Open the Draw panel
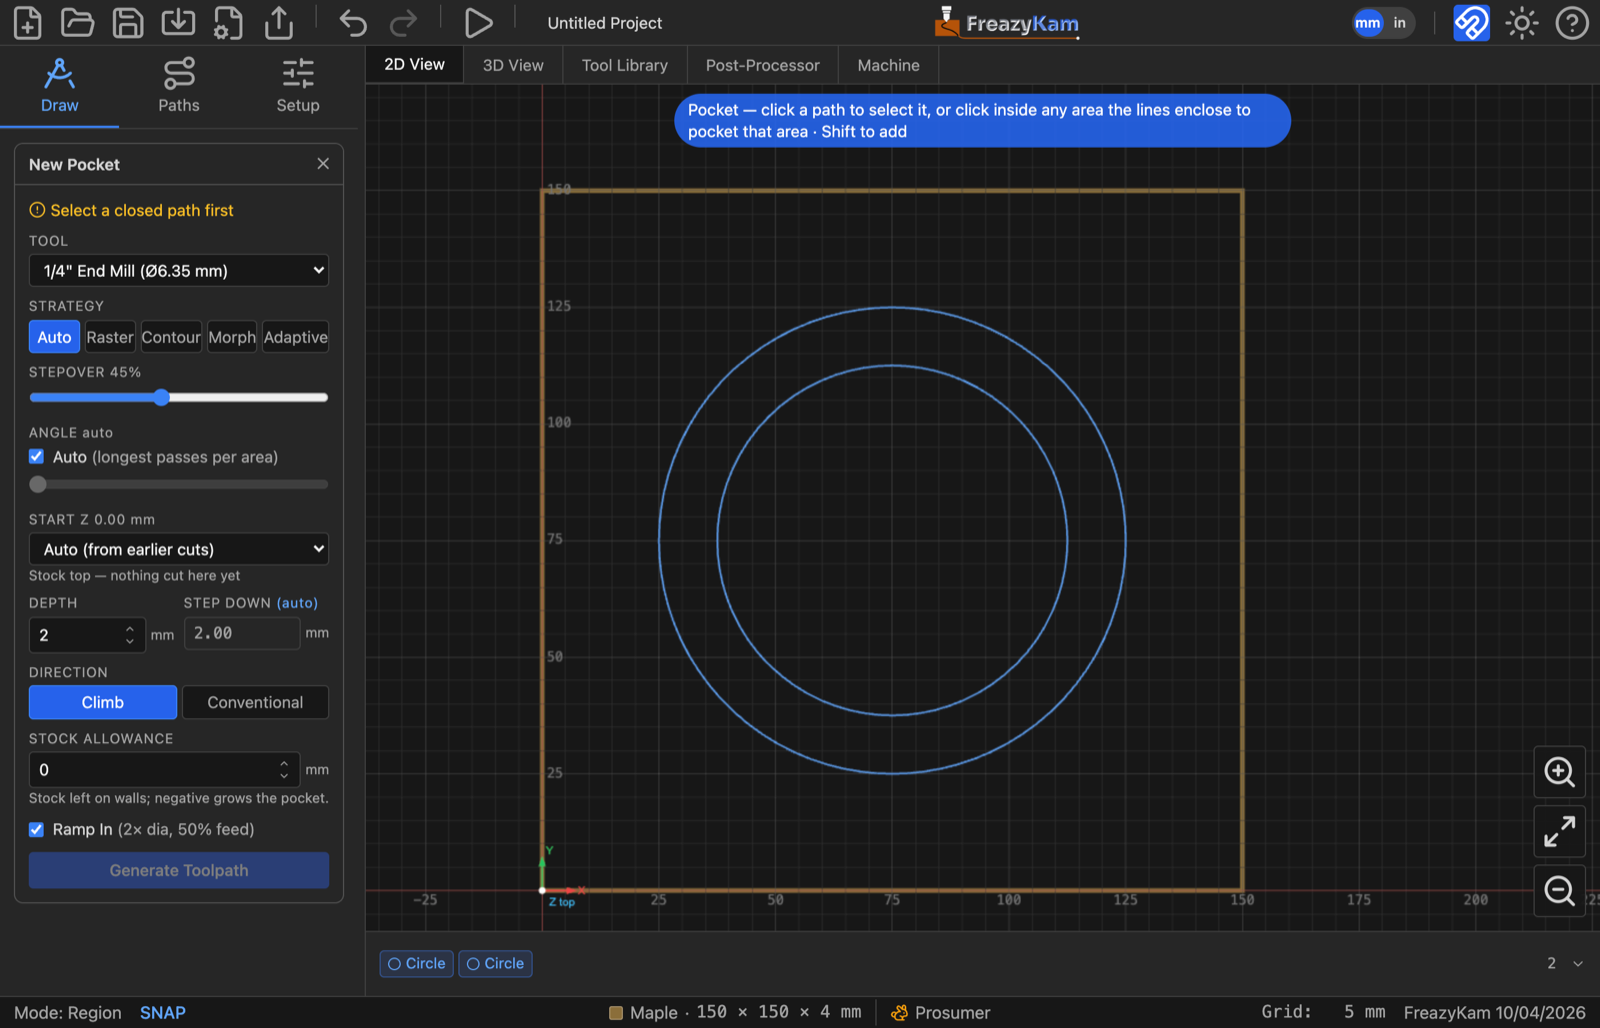This screenshot has height=1028, width=1600. (x=59, y=86)
